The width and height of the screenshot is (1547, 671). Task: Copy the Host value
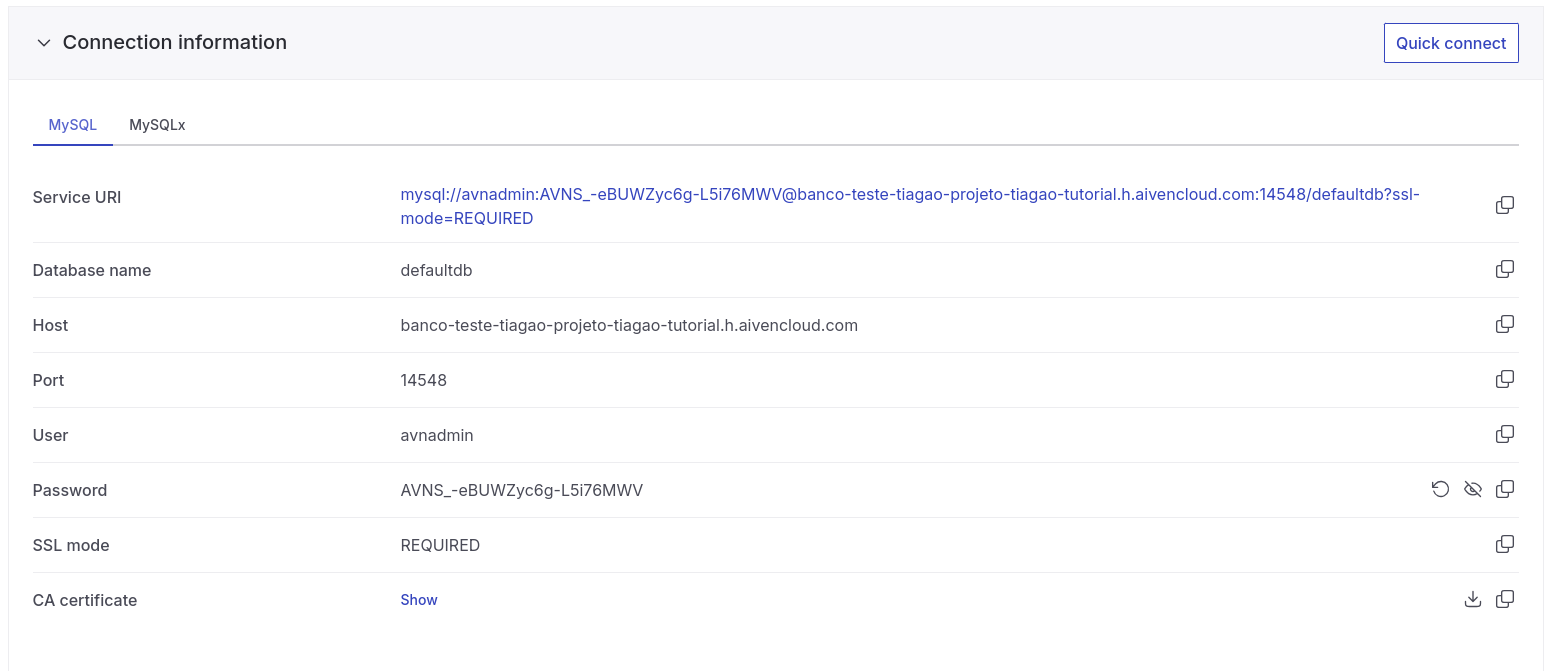coord(1504,325)
